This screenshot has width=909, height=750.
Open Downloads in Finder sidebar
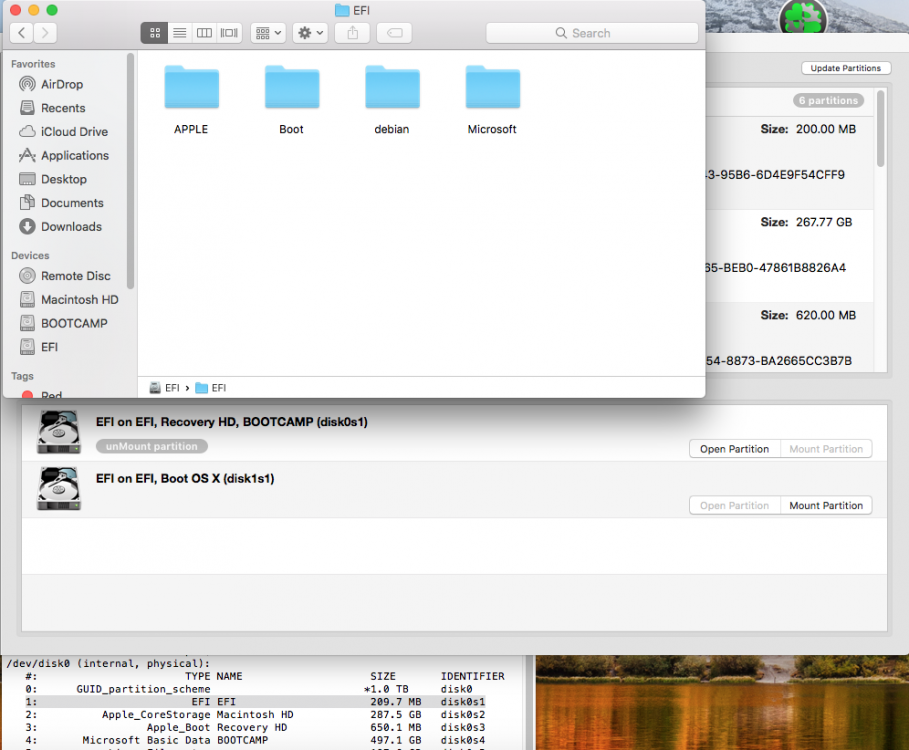coord(71,227)
